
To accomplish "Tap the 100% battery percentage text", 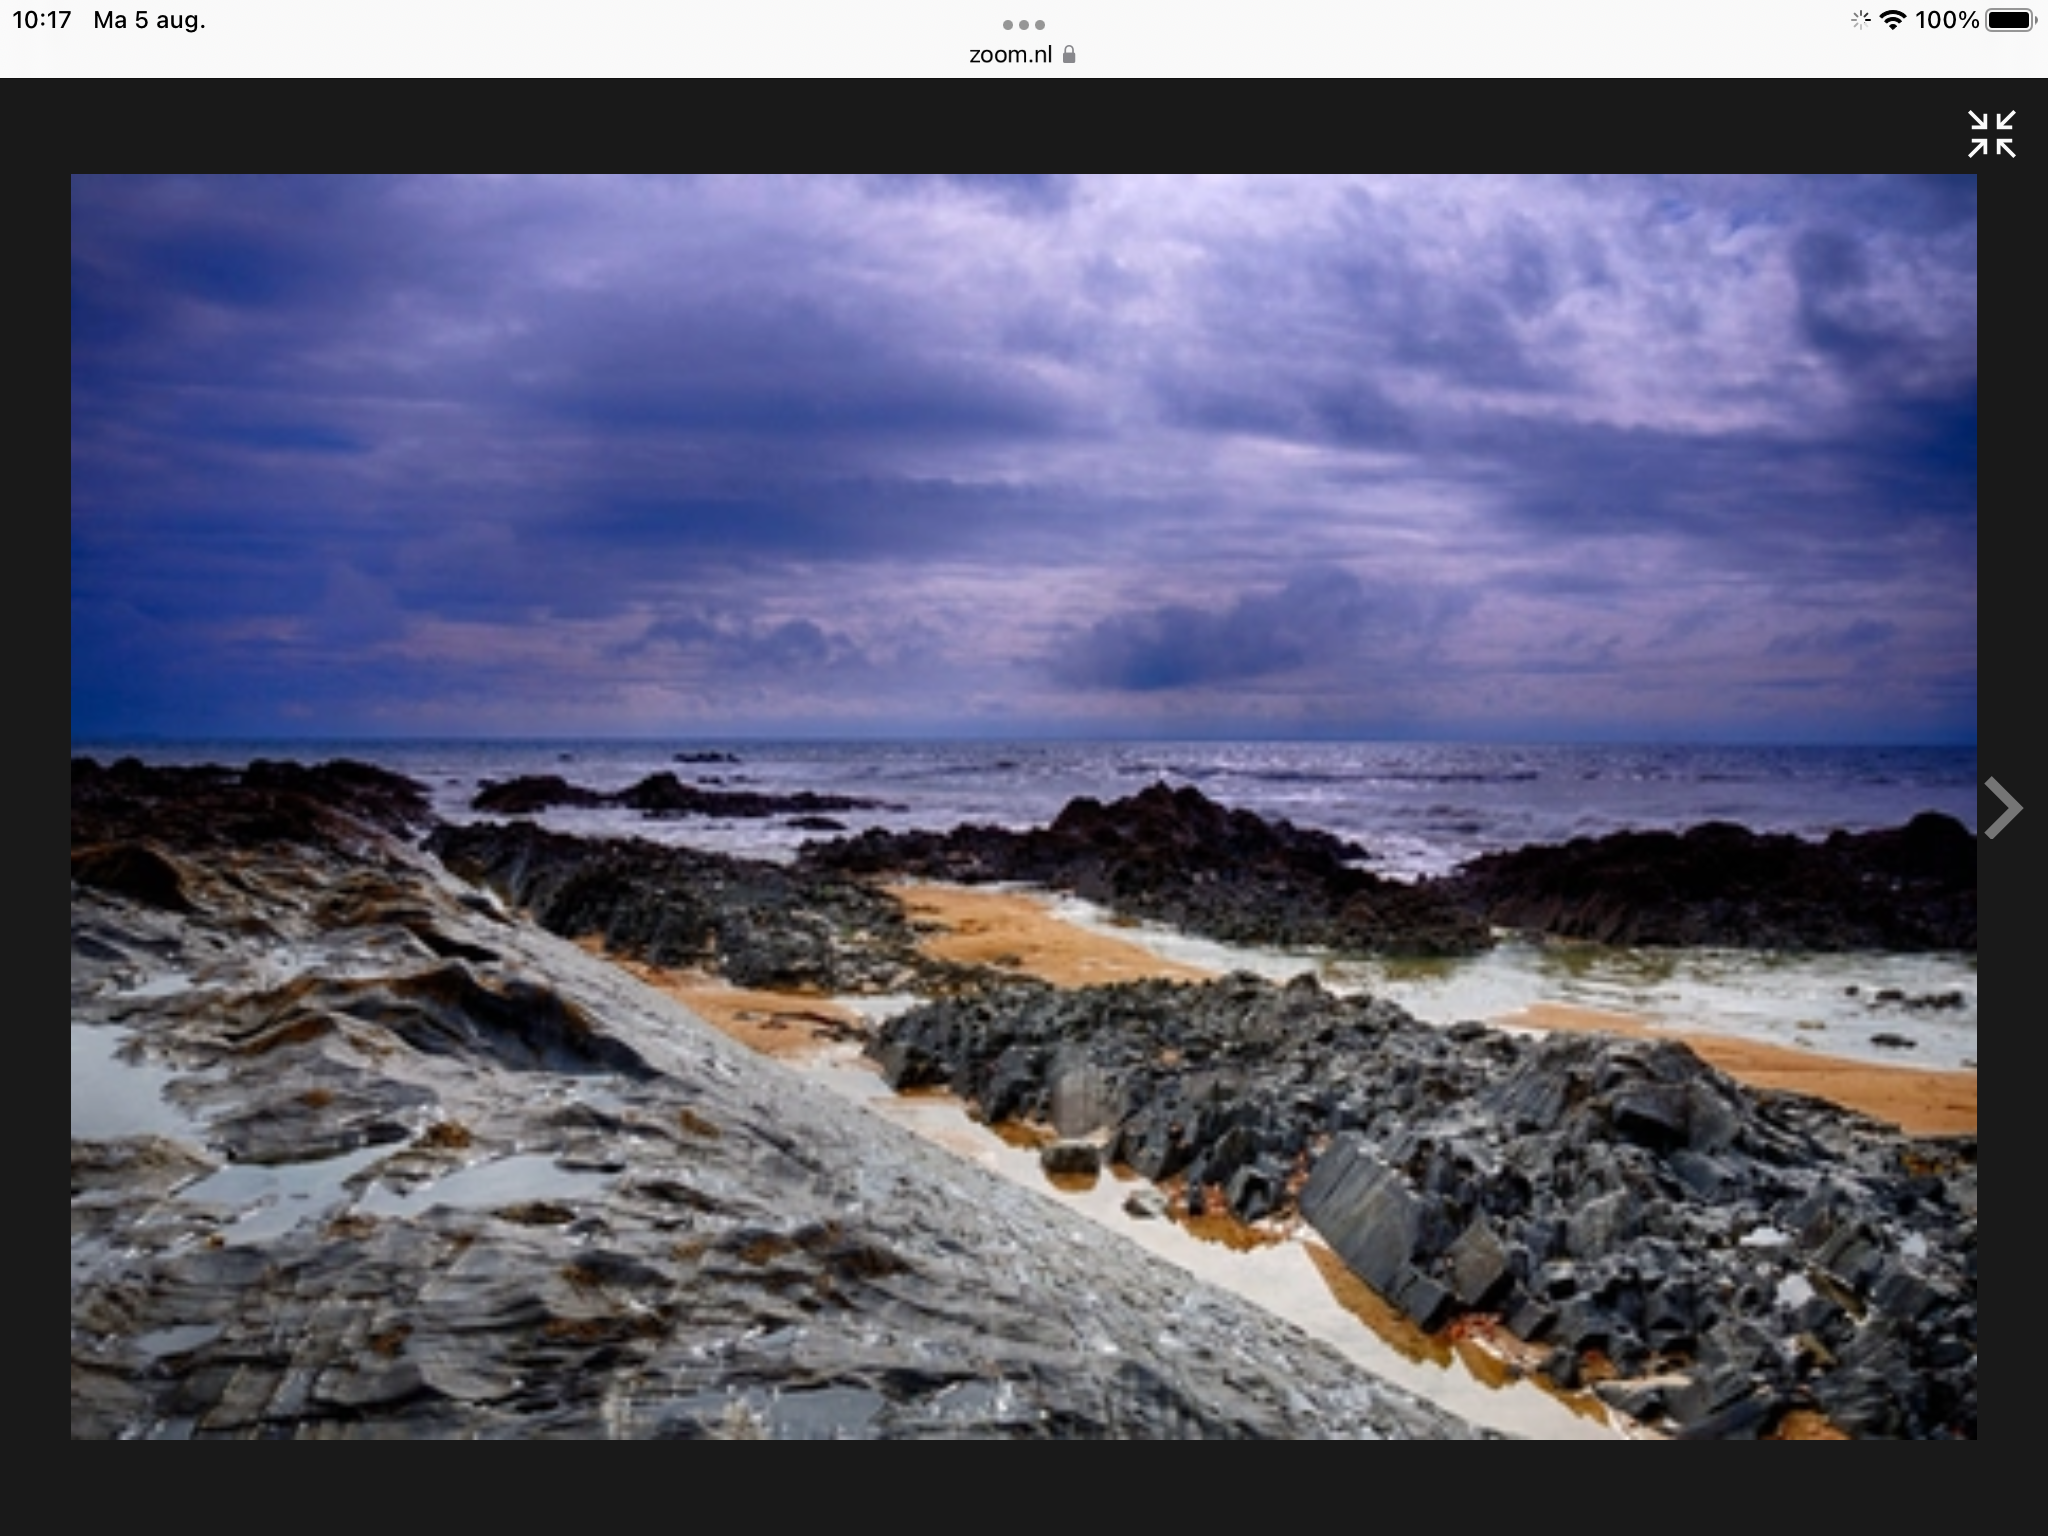I will coord(1947,20).
